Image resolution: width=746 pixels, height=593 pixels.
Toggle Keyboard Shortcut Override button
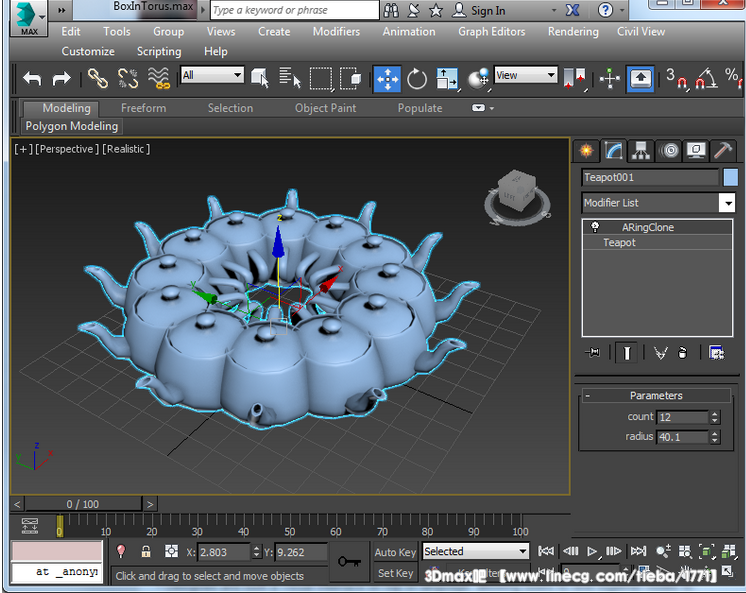(x=640, y=79)
